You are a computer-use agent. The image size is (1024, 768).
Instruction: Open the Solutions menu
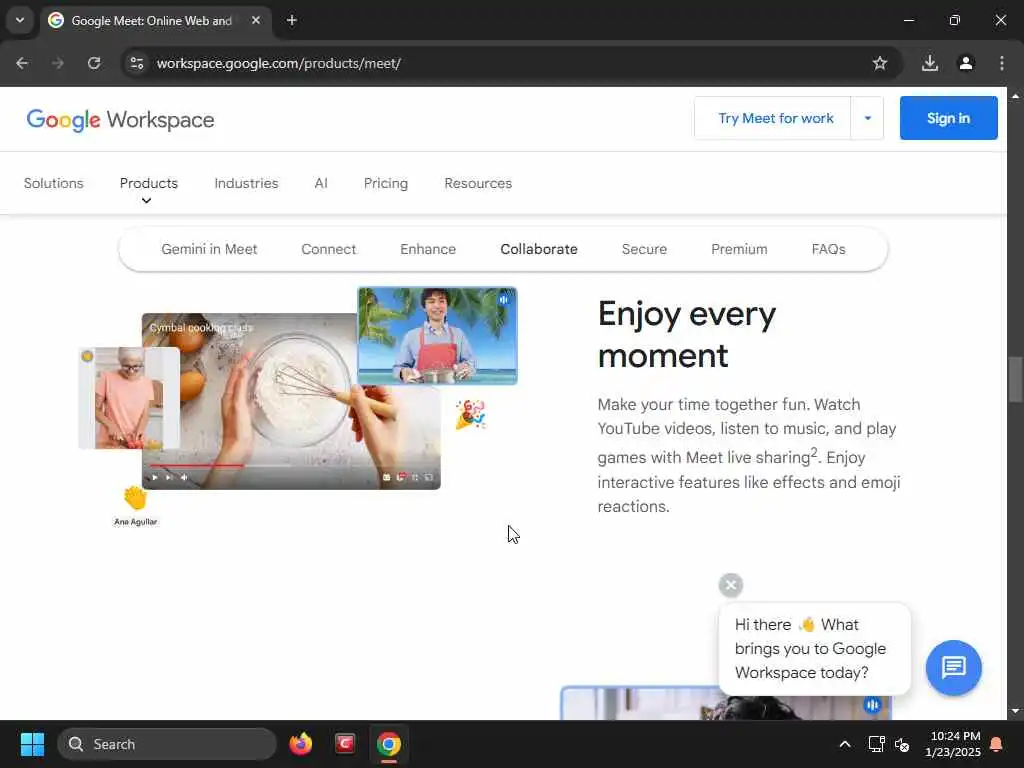(54, 184)
